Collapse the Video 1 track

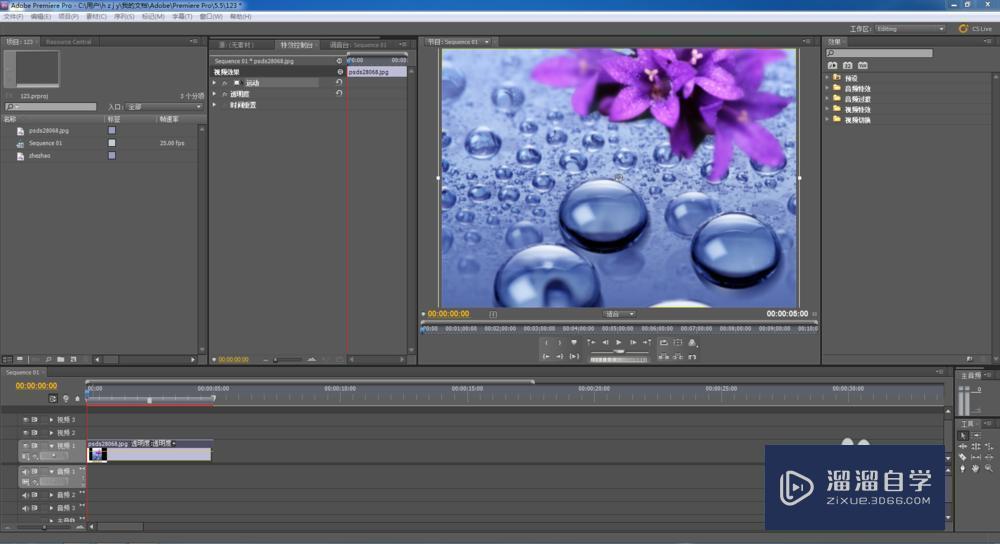pyautogui.click(x=51, y=446)
